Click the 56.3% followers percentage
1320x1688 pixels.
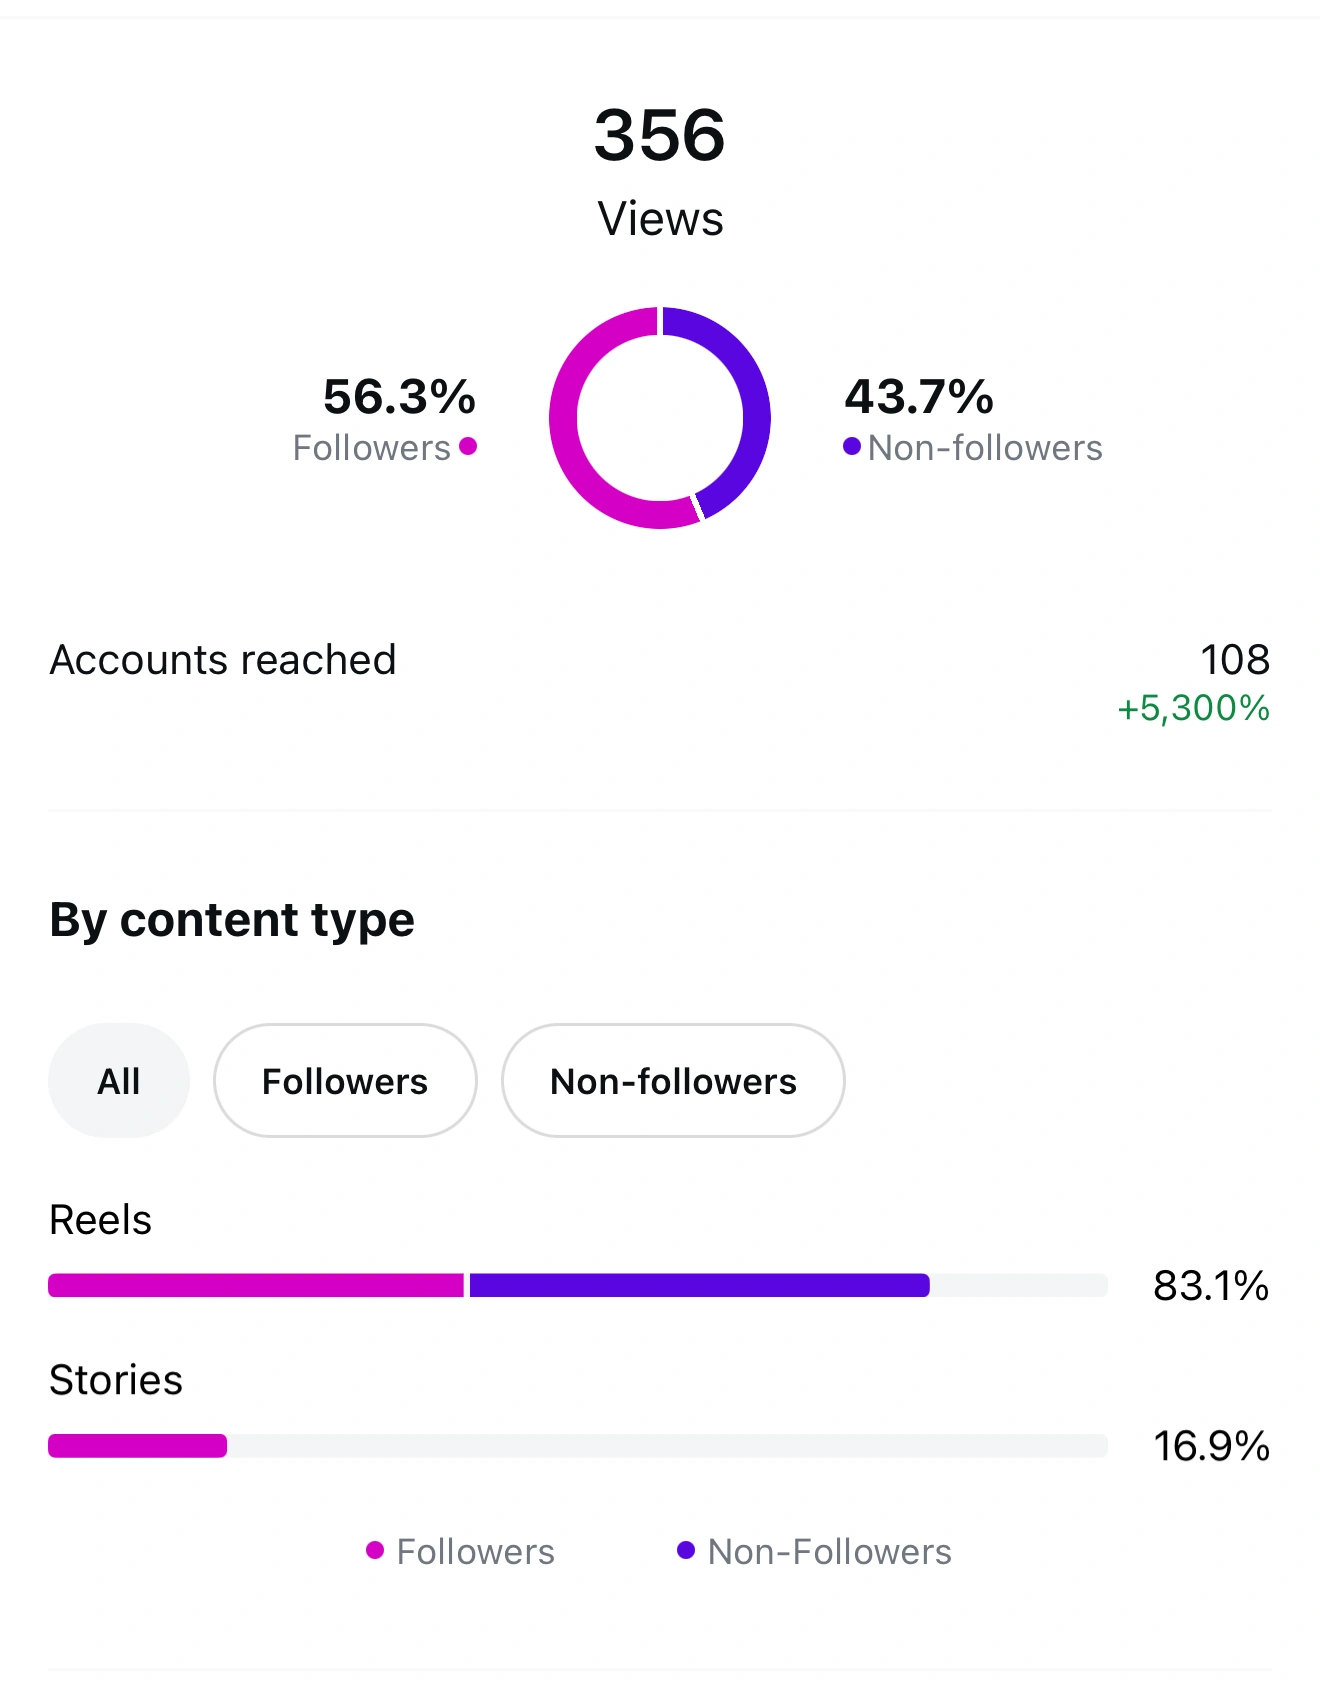[399, 397]
